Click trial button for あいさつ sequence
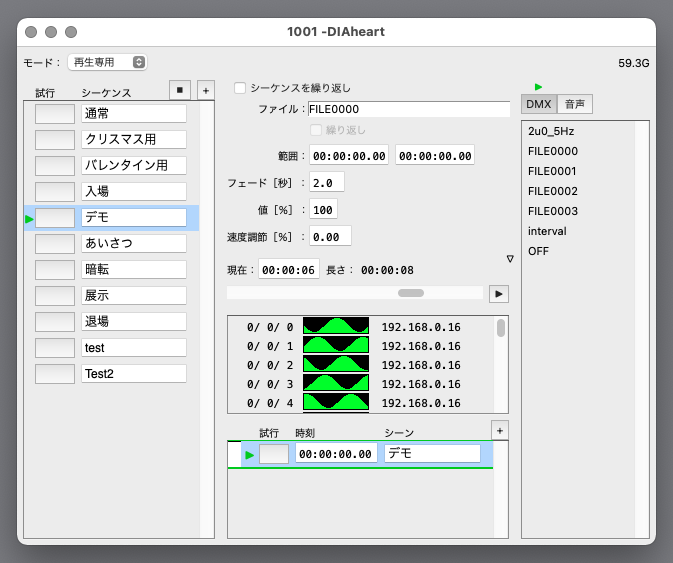673x563 pixels. (55, 243)
